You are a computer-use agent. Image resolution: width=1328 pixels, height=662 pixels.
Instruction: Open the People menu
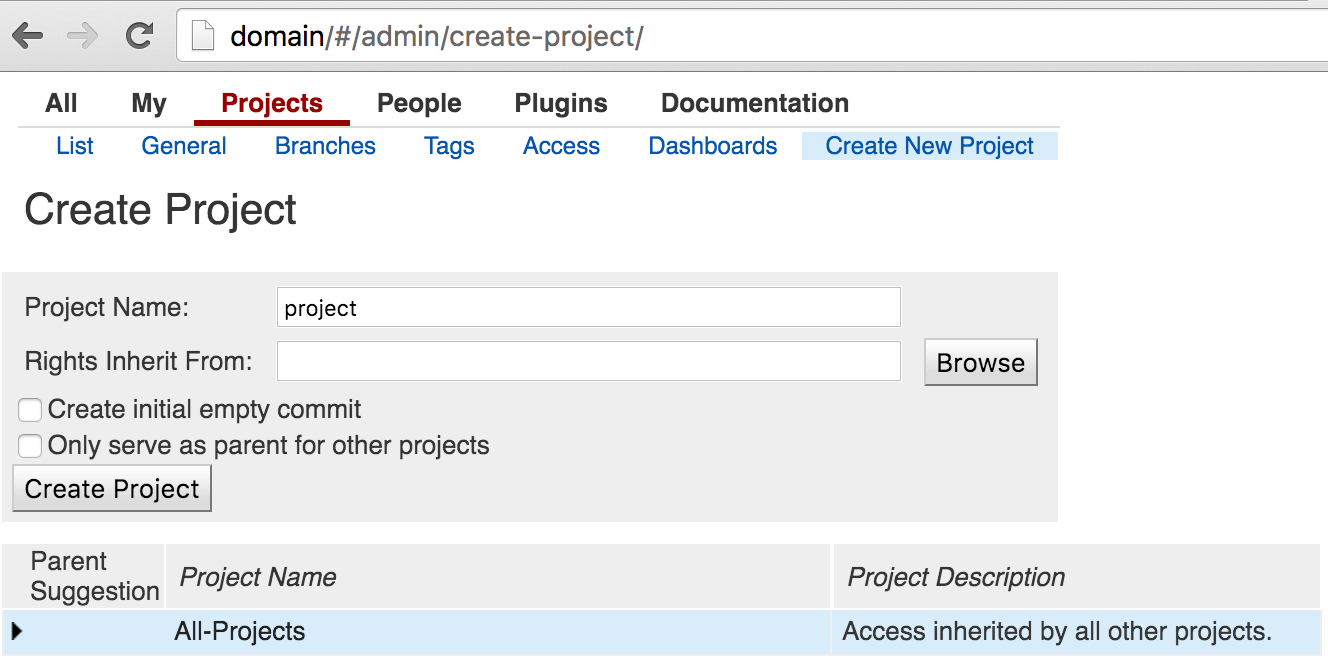point(419,103)
